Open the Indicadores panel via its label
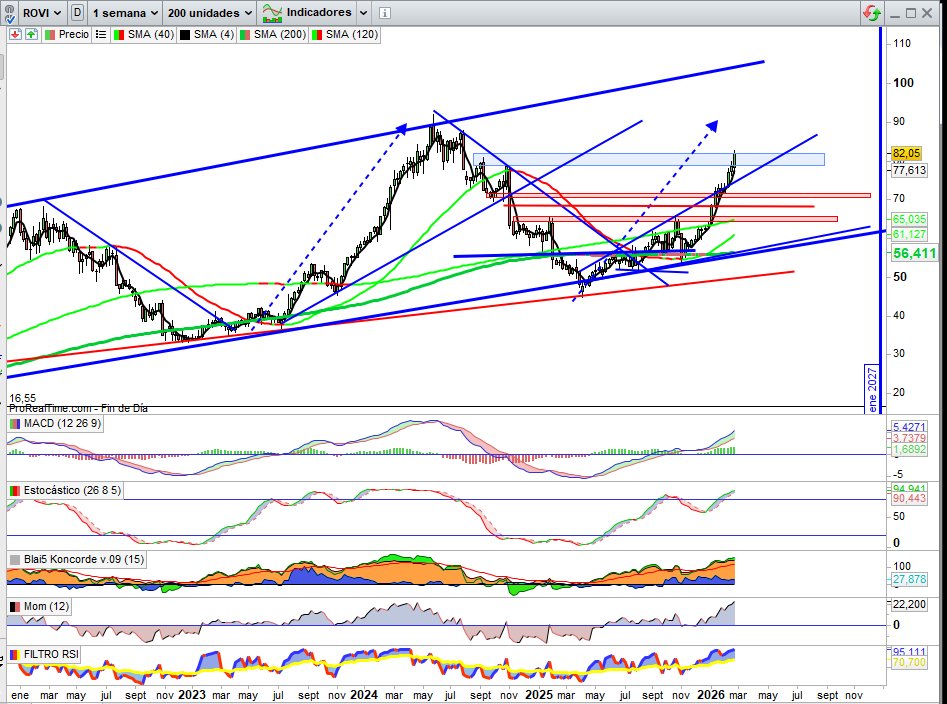The height and width of the screenshot is (704, 947). coord(319,13)
